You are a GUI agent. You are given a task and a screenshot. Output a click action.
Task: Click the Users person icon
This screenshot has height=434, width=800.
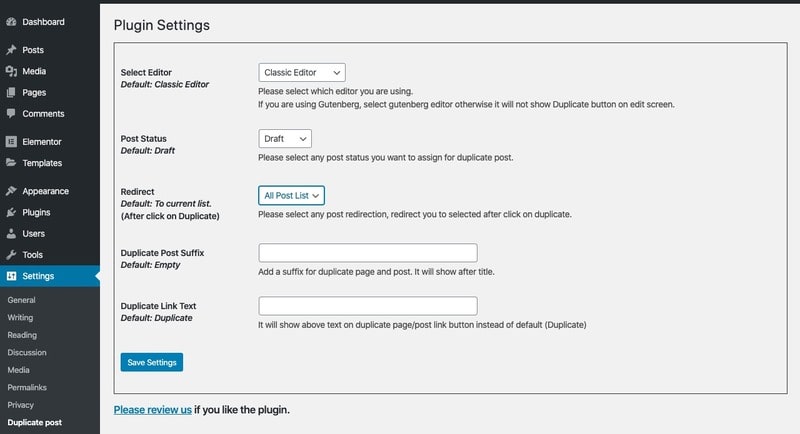(11, 233)
